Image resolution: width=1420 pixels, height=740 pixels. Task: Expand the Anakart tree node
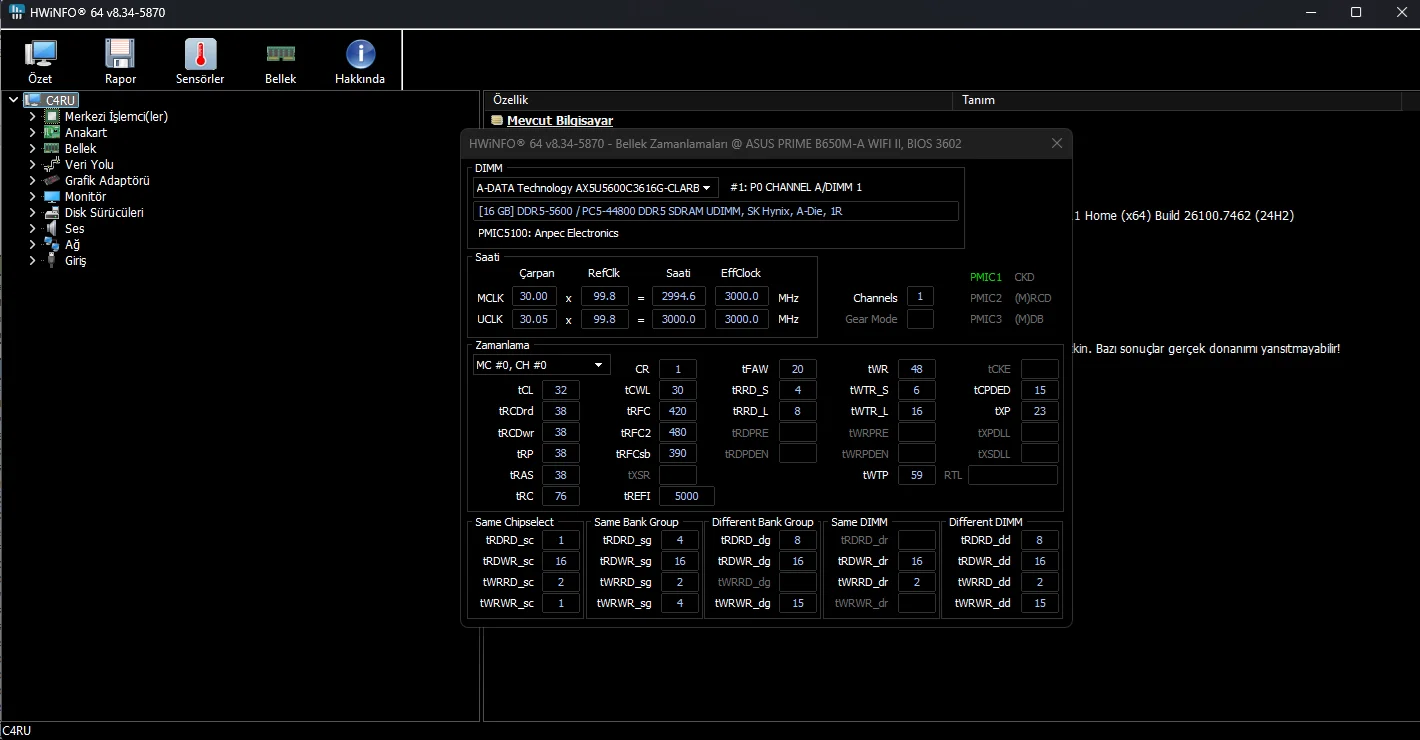32,132
